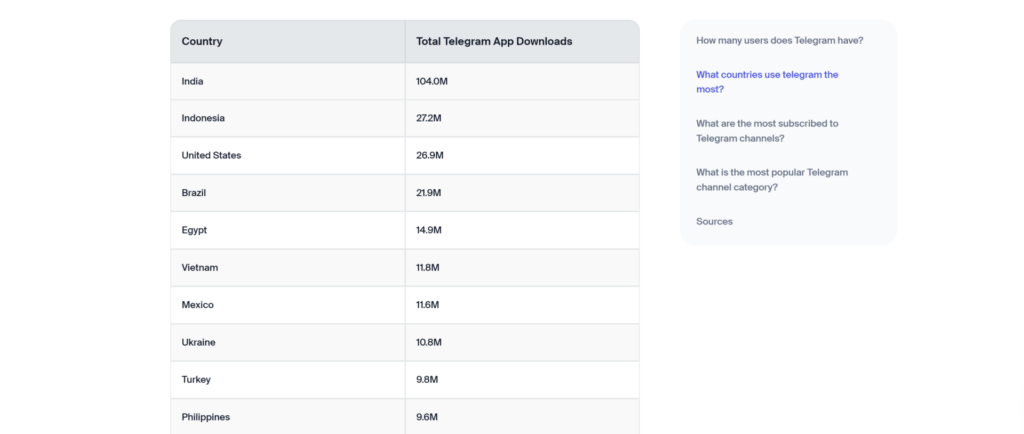Select the Egypt country cell
Viewport: 1024px width, 434px height.
[x=287, y=230]
